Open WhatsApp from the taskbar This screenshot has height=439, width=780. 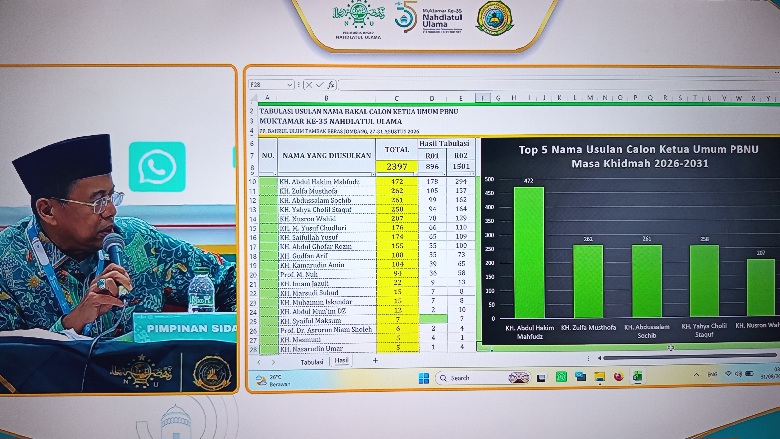561,377
